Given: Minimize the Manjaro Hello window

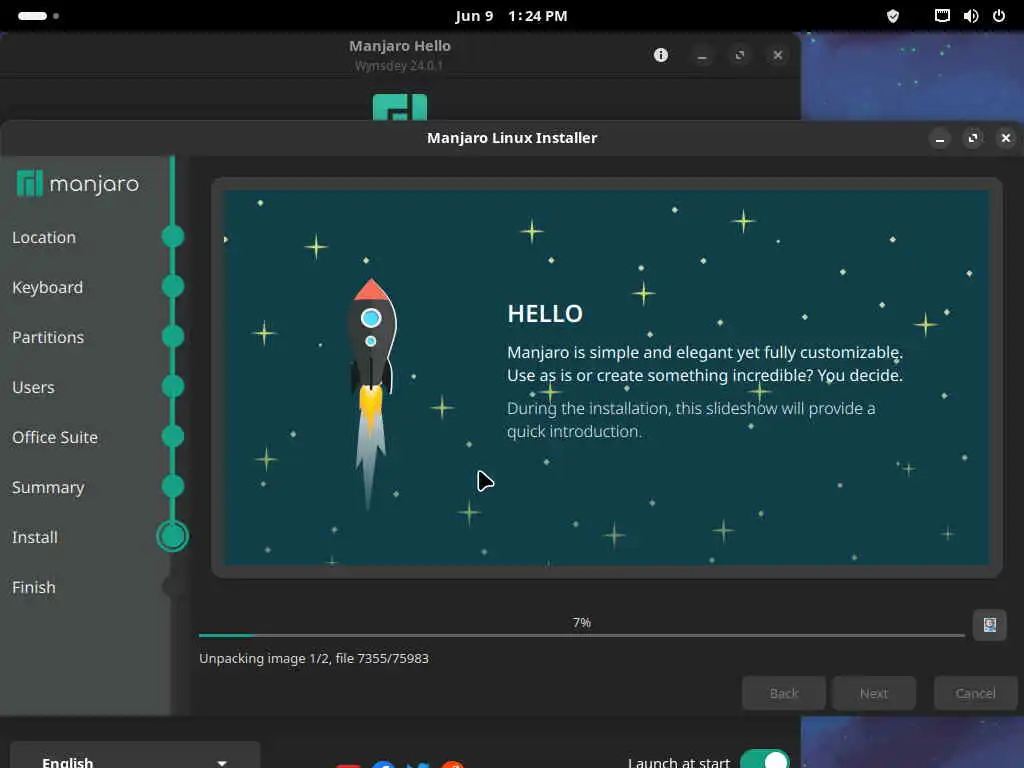Looking at the screenshot, I should point(702,56).
